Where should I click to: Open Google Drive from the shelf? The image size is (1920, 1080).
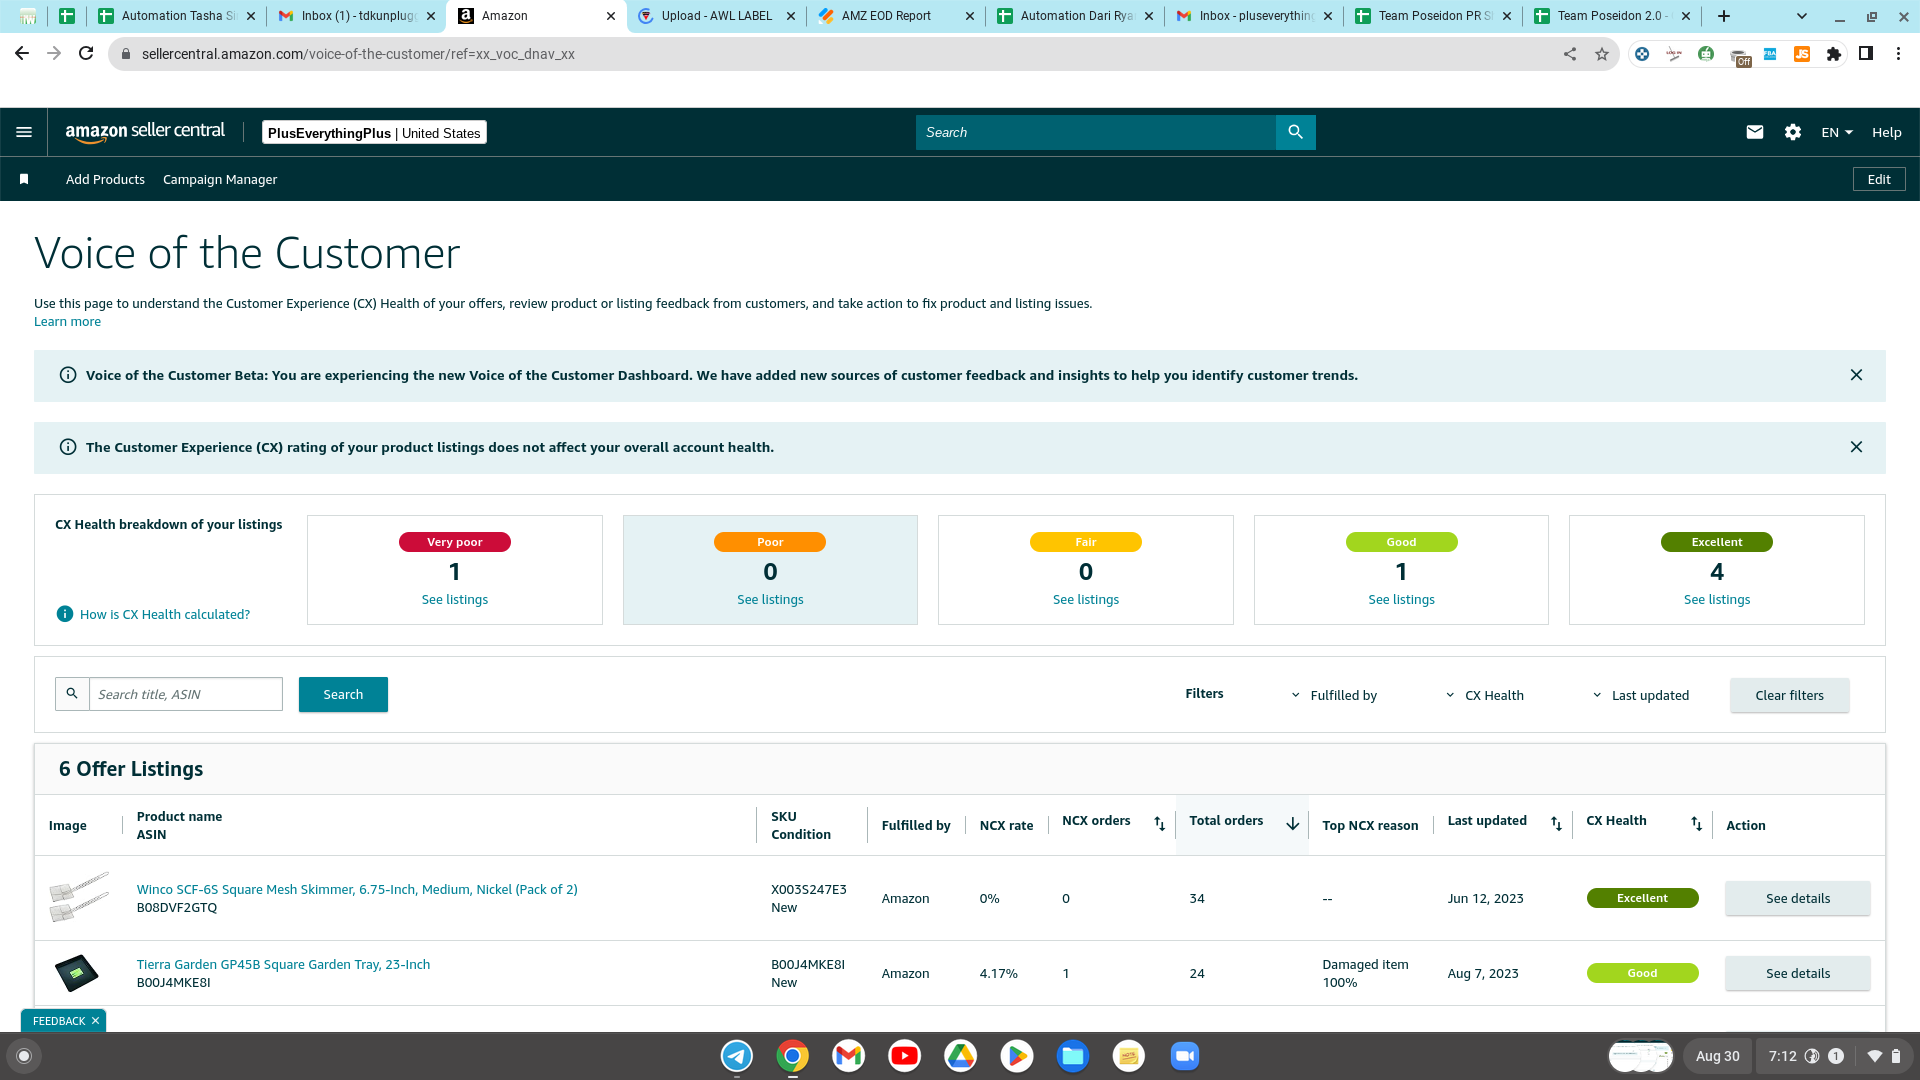961,1056
